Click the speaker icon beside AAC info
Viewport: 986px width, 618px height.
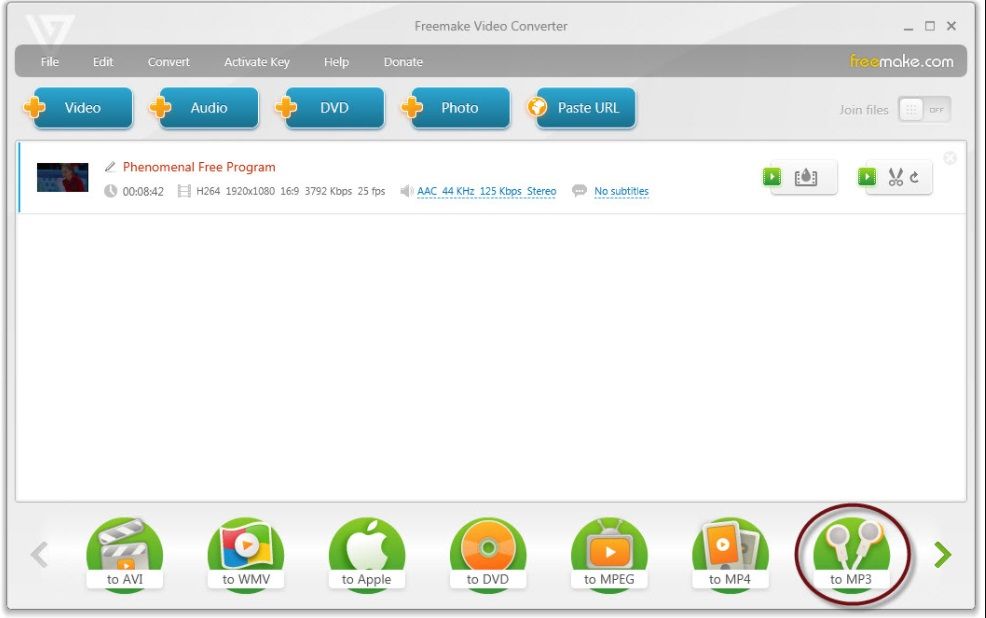click(407, 190)
